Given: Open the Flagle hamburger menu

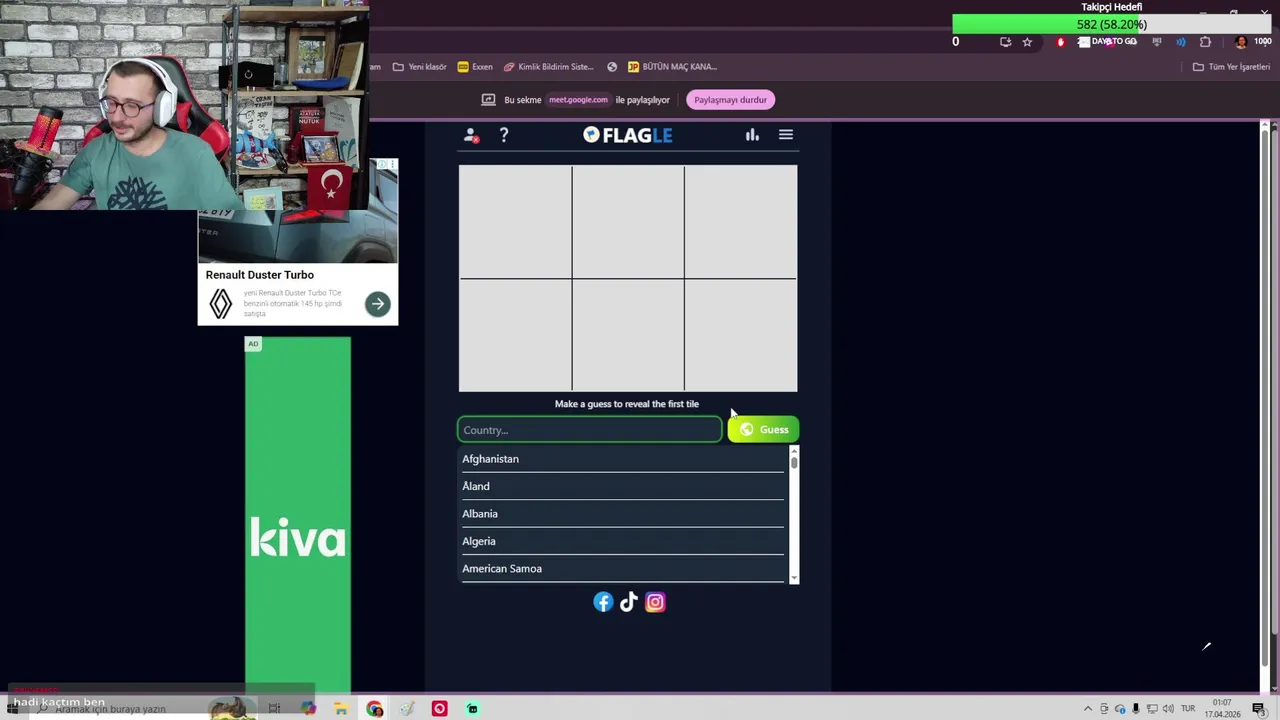Looking at the screenshot, I should [x=786, y=135].
